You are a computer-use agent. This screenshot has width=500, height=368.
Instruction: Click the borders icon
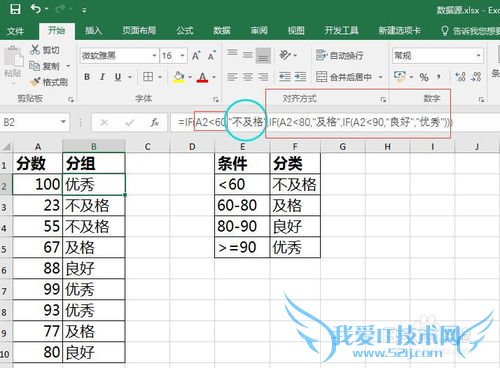[x=148, y=77]
